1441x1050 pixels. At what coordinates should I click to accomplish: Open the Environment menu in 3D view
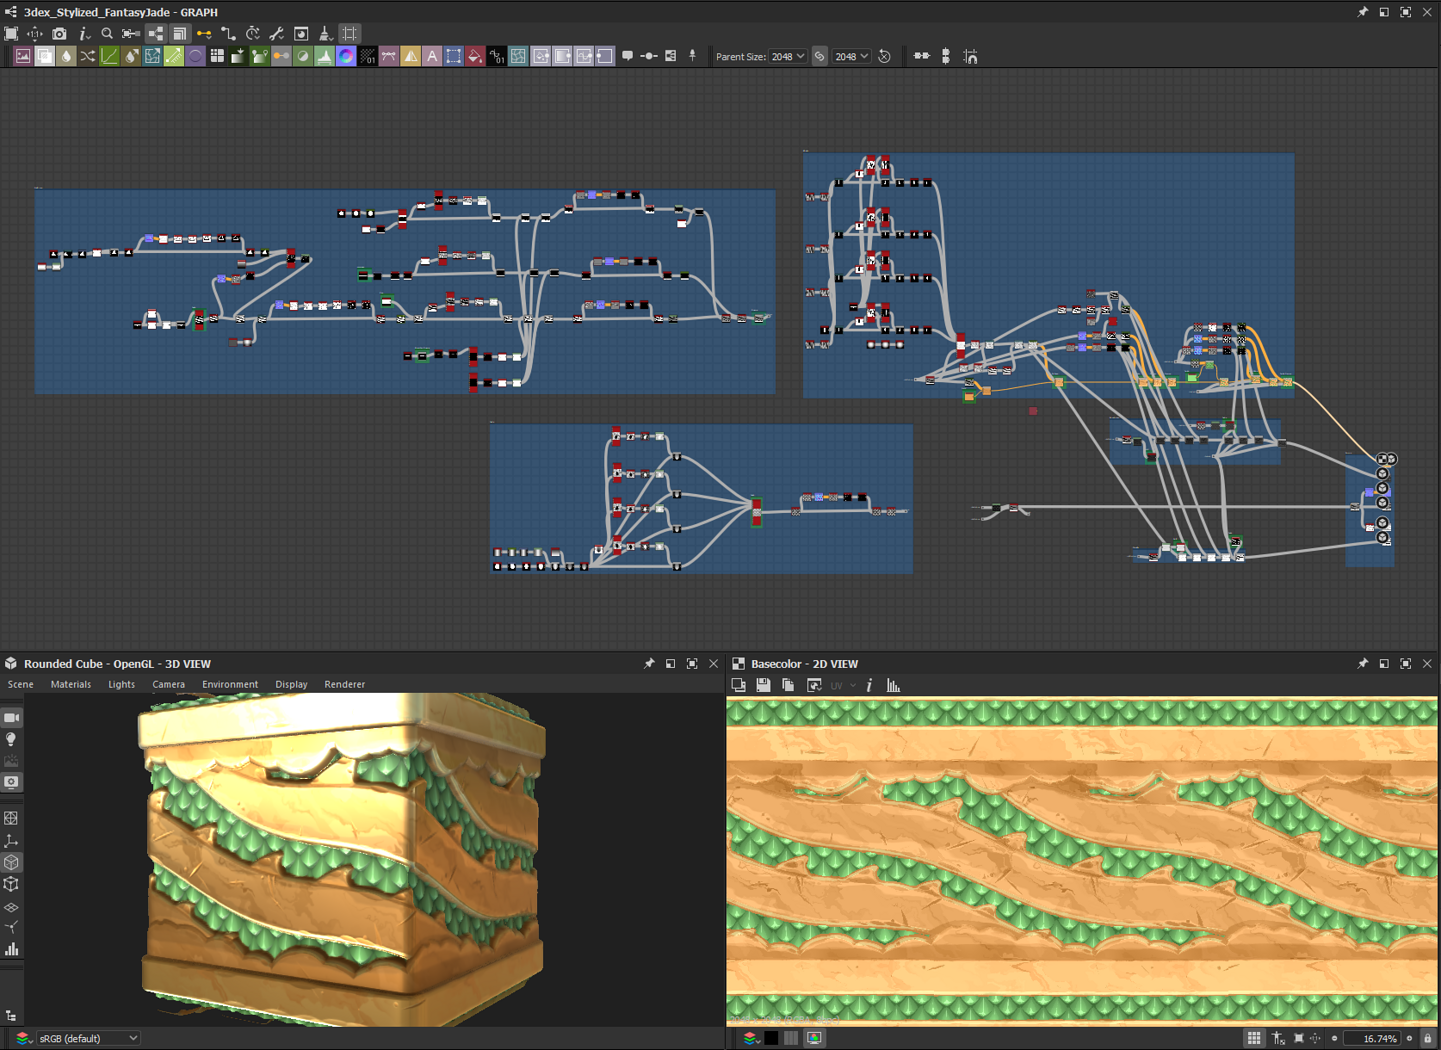coord(229,685)
